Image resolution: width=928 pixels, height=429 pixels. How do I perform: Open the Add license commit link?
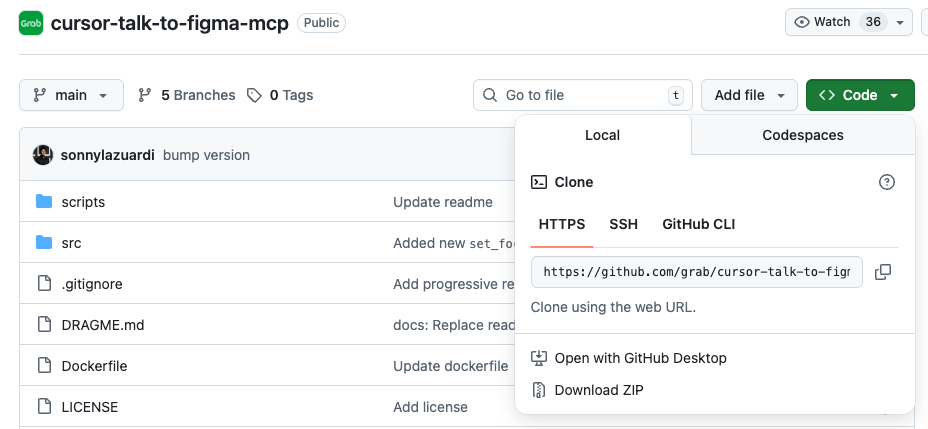tap(430, 407)
